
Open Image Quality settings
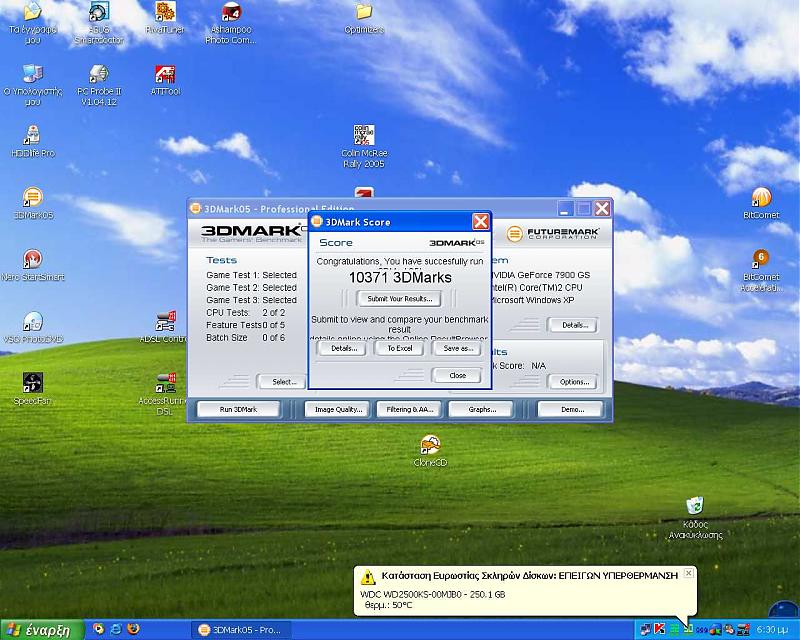coord(338,409)
